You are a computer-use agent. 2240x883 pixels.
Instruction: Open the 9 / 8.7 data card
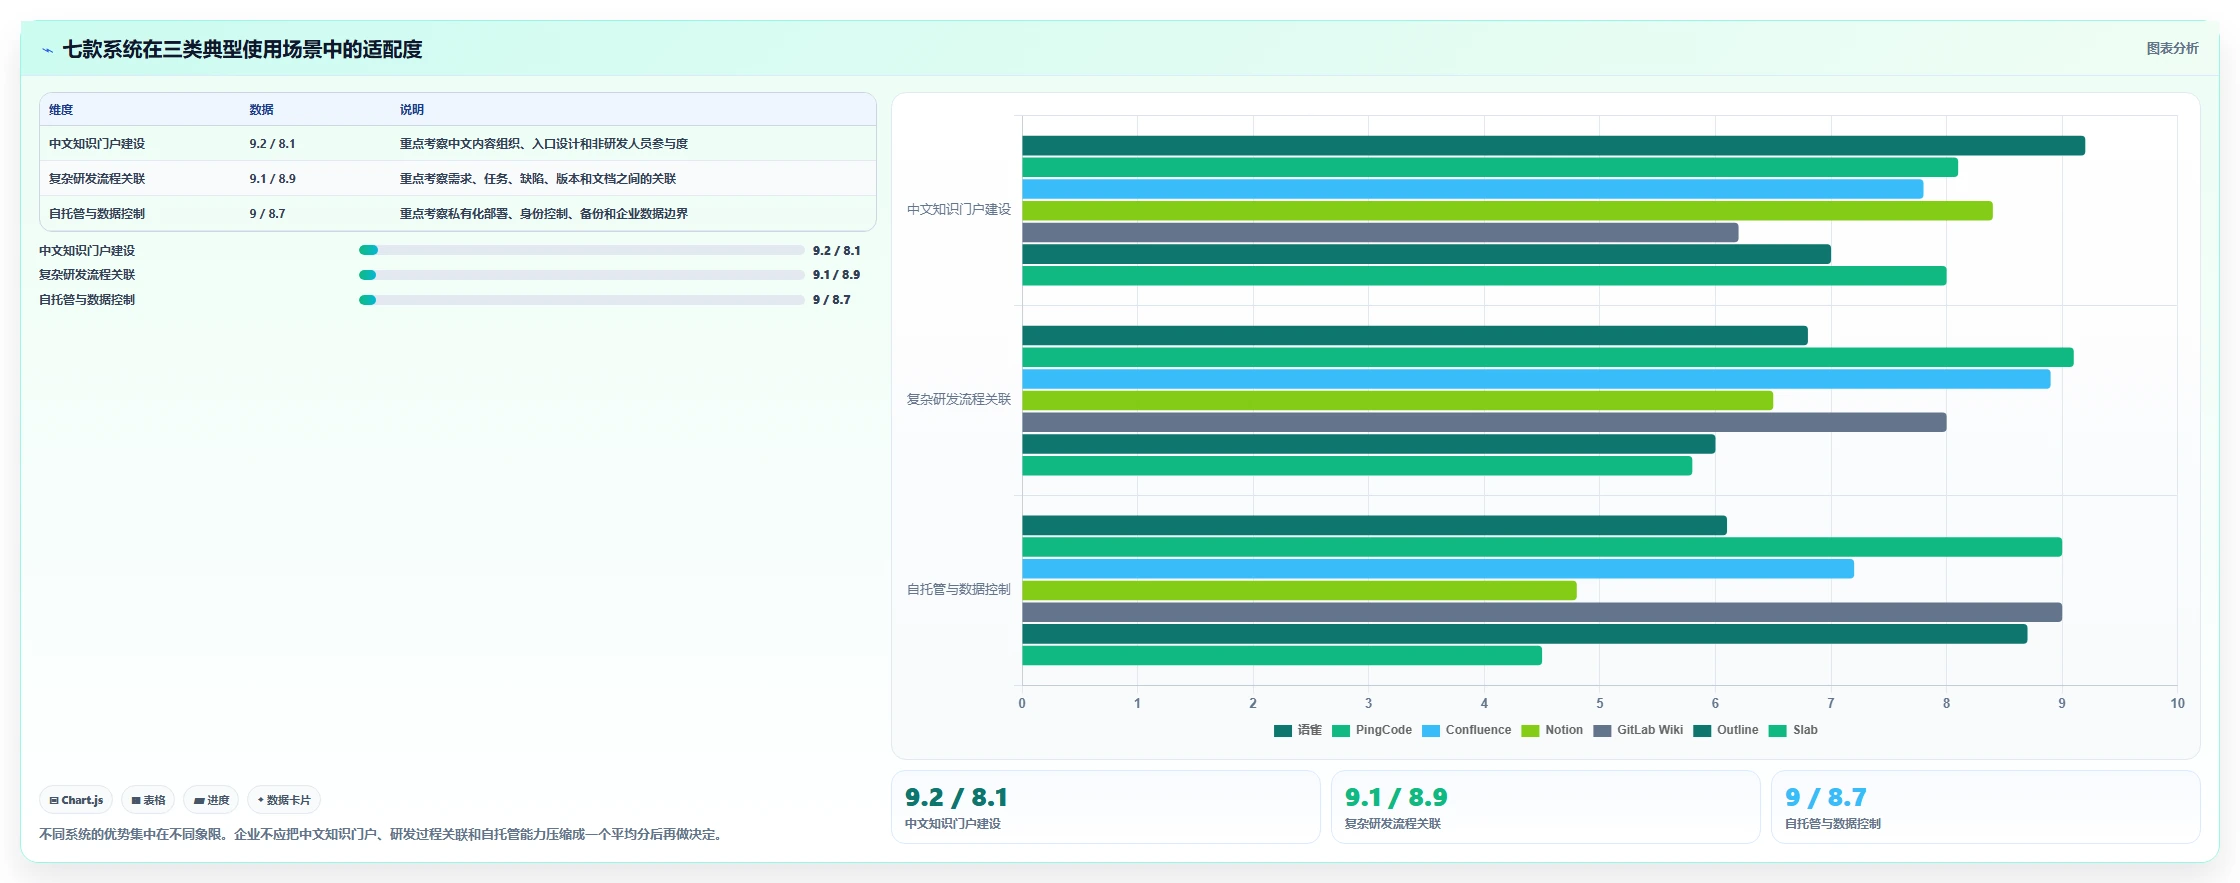(1986, 807)
